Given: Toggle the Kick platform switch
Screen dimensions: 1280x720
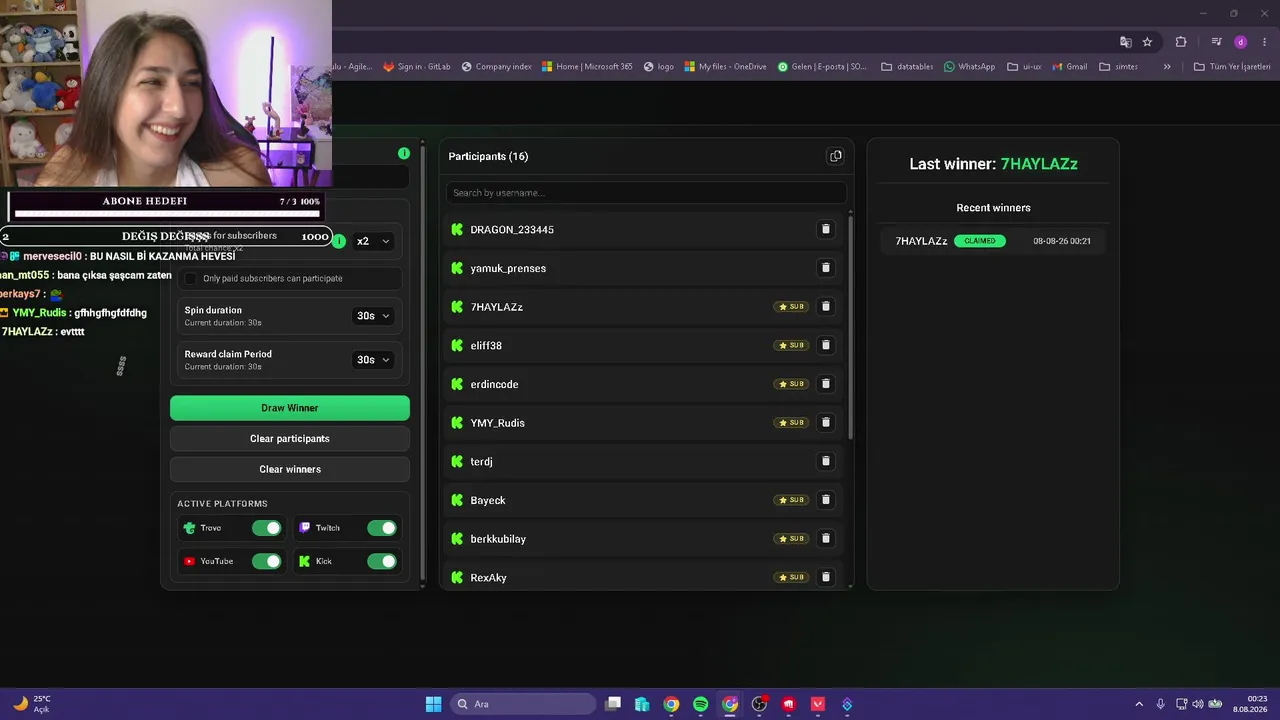Looking at the screenshot, I should (x=382, y=561).
